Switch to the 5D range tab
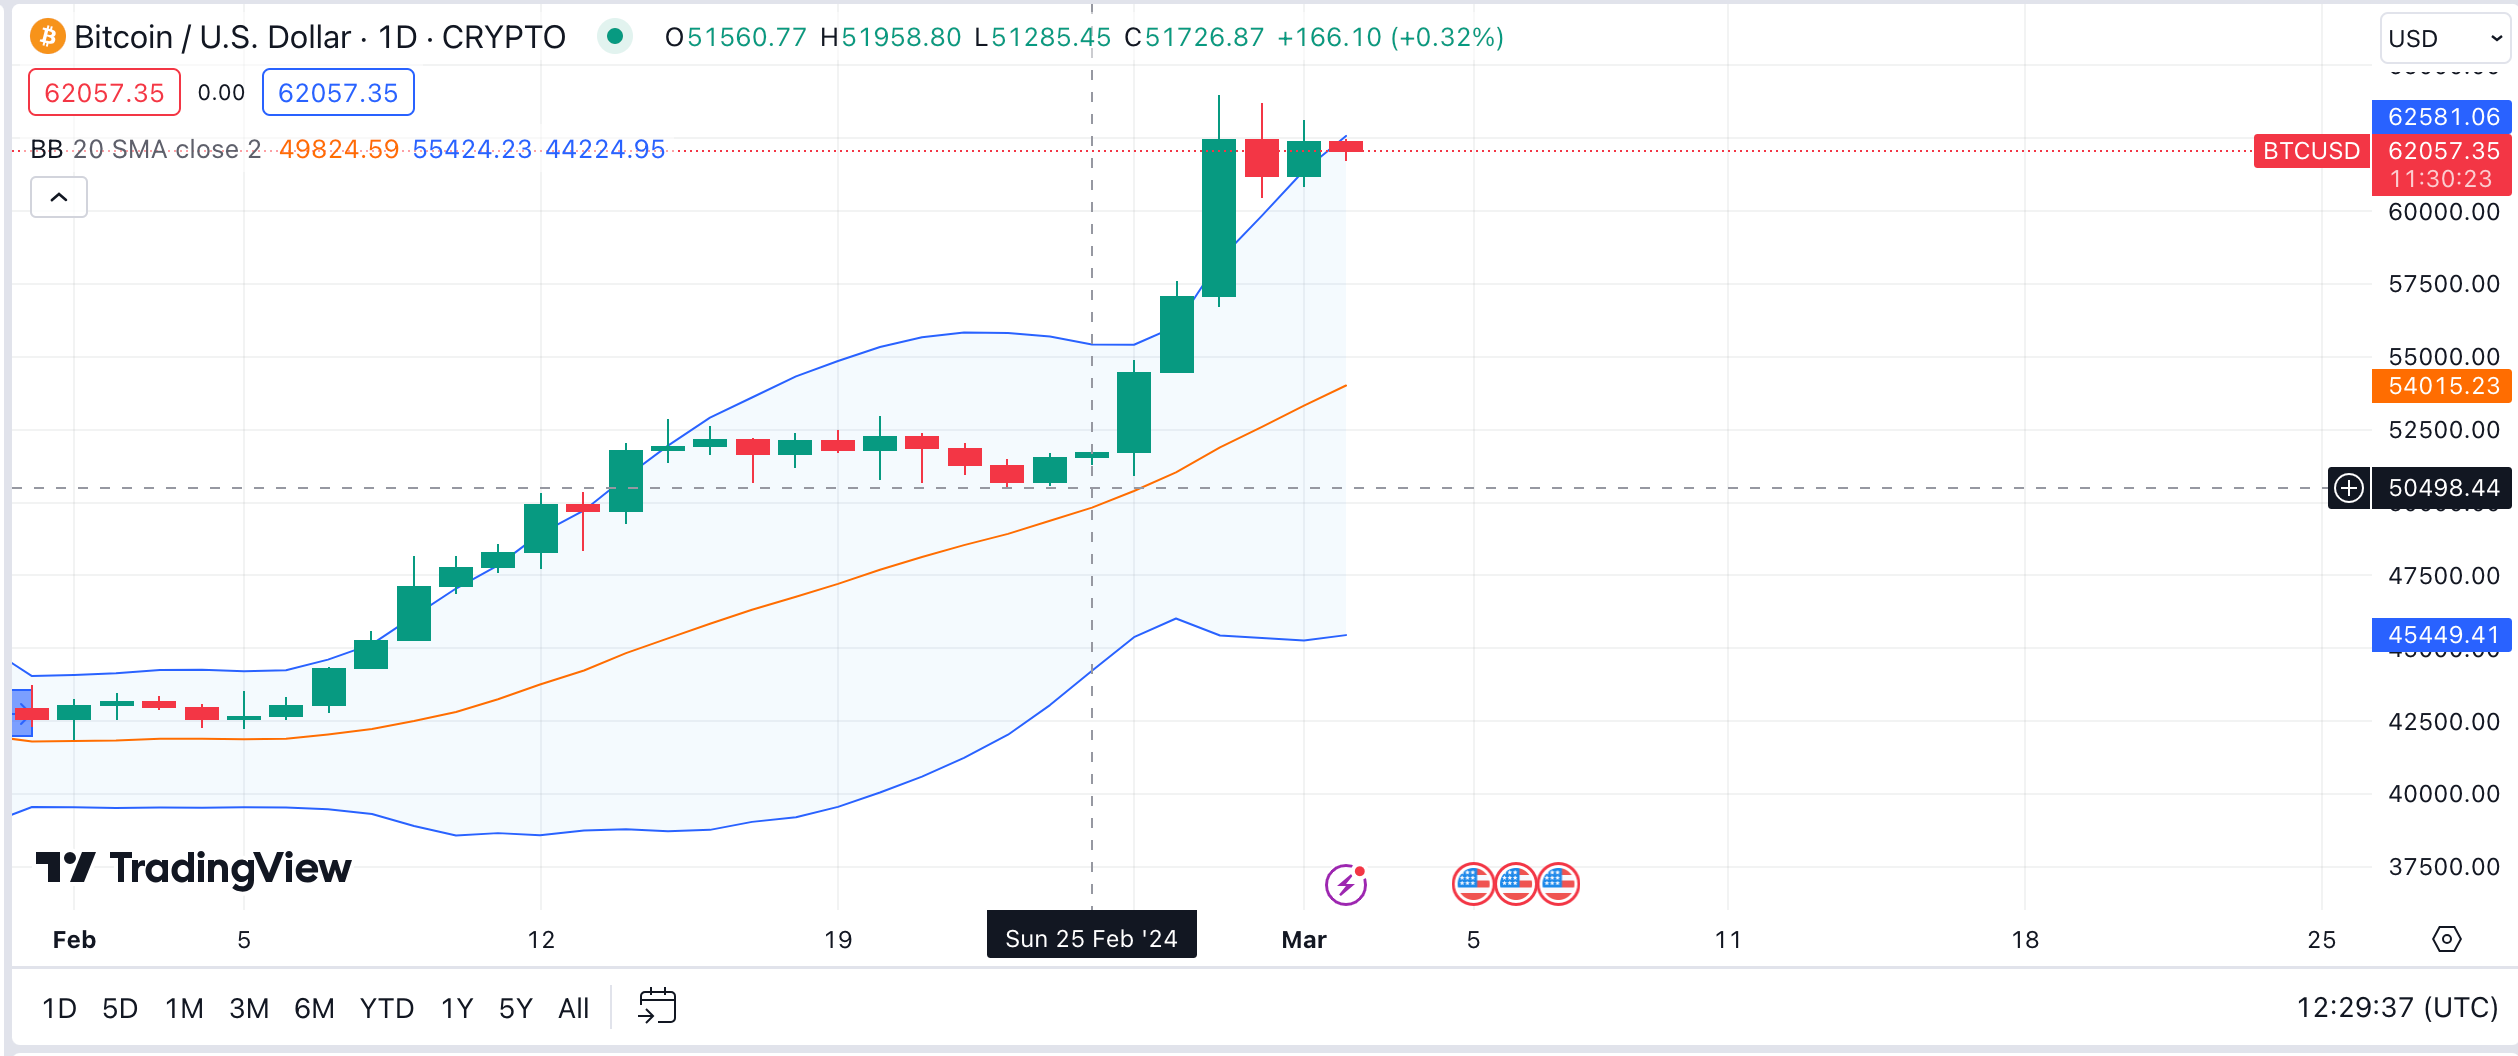2518x1056 pixels. (120, 1009)
